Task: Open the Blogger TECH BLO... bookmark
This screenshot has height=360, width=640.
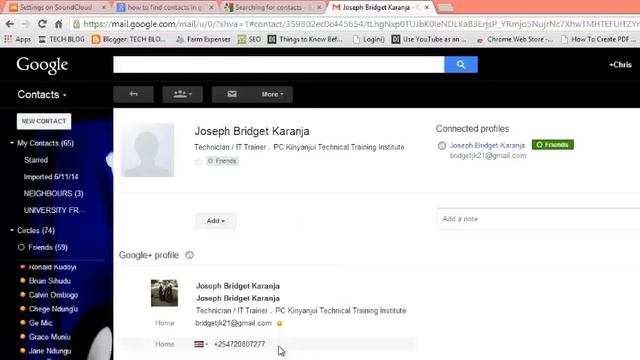Action: [x=129, y=39]
